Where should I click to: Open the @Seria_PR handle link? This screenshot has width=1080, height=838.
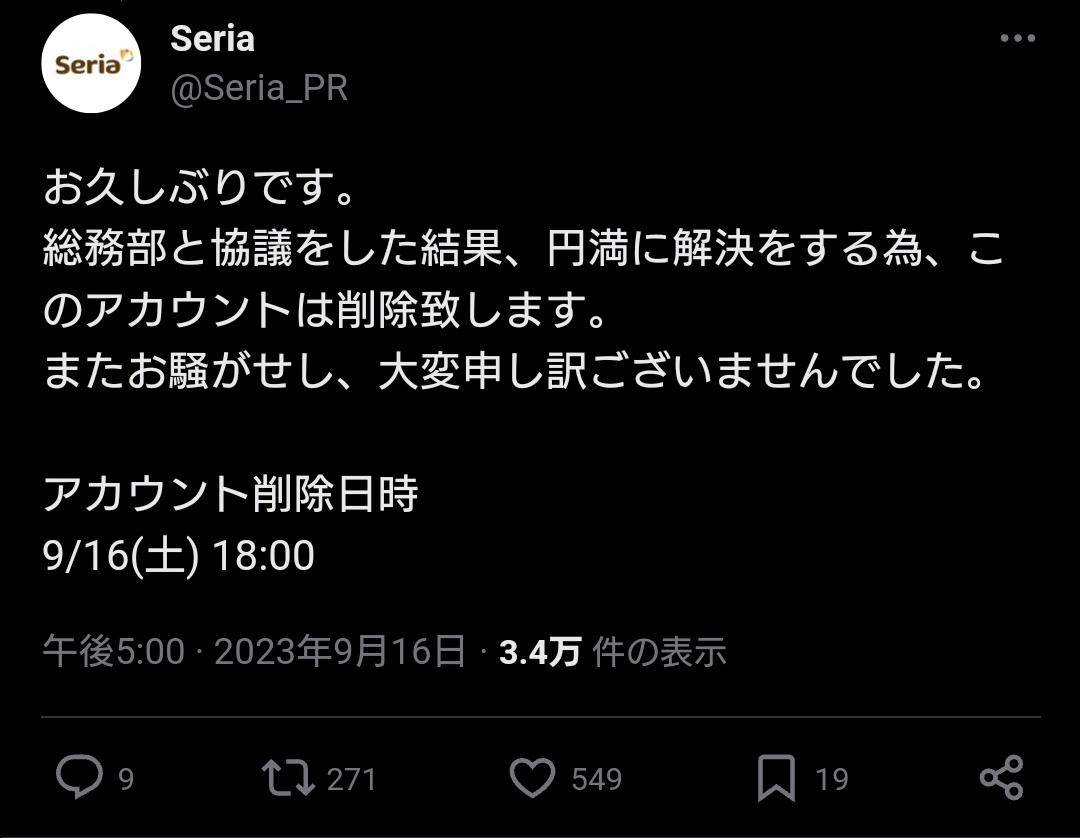pyautogui.click(x=259, y=88)
